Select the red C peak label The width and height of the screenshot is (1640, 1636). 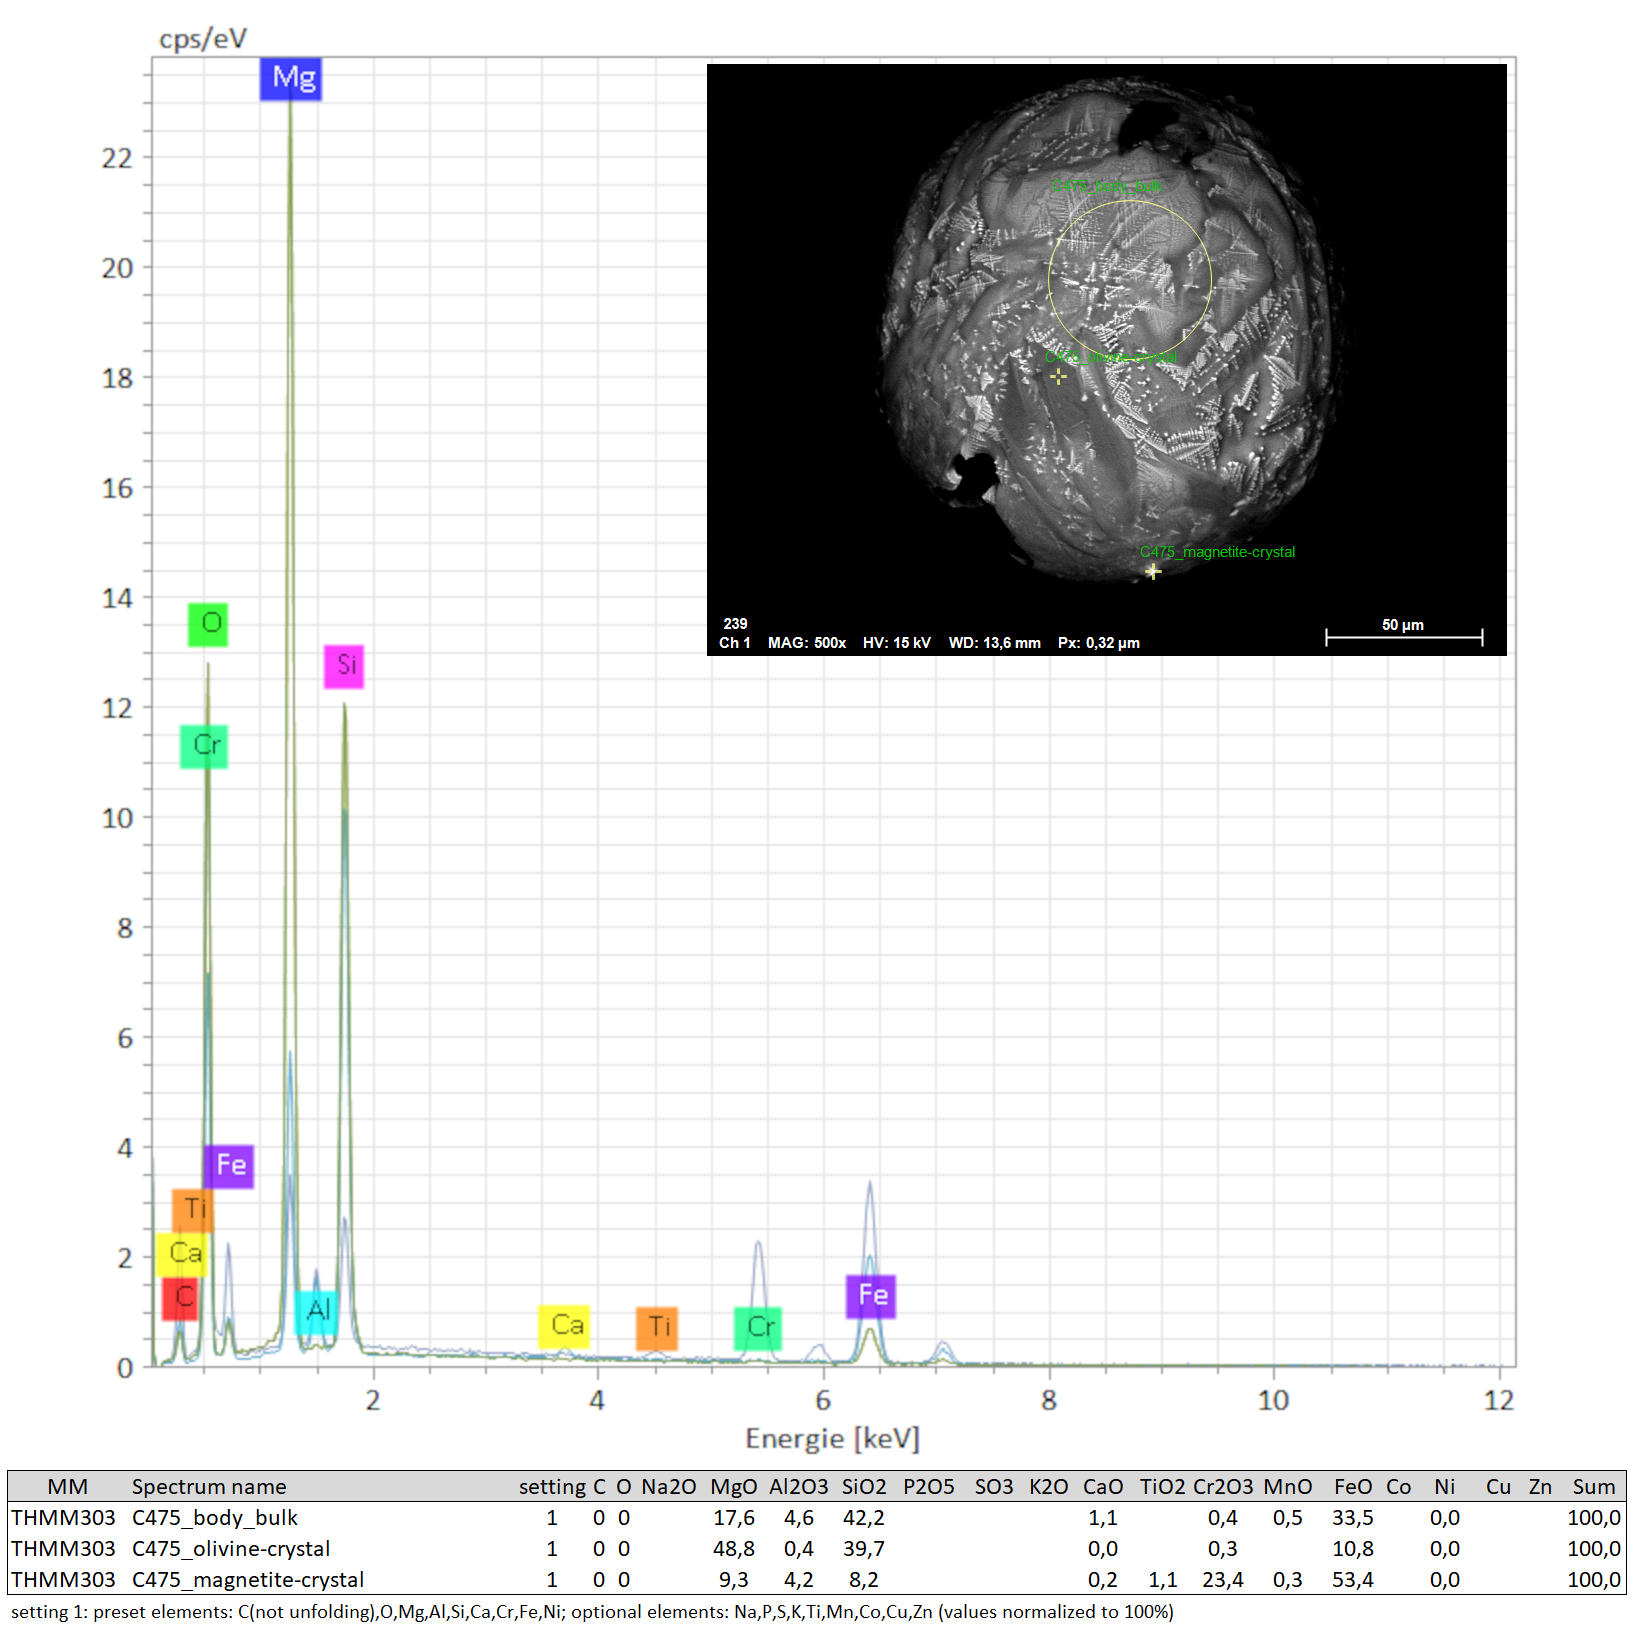tap(181, 1297)
